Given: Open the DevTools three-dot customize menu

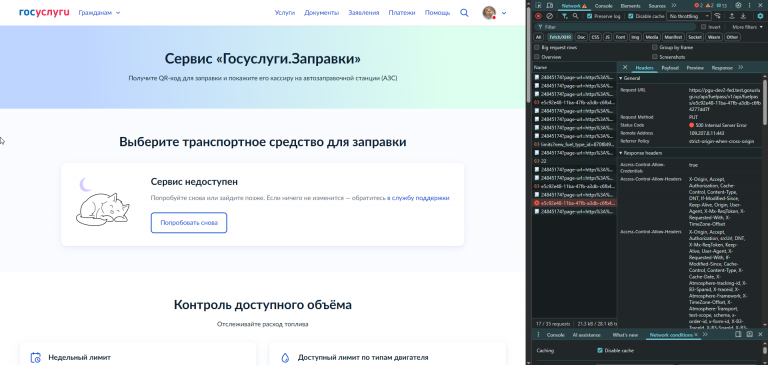Looking at the screenshot, I should 749,5.
